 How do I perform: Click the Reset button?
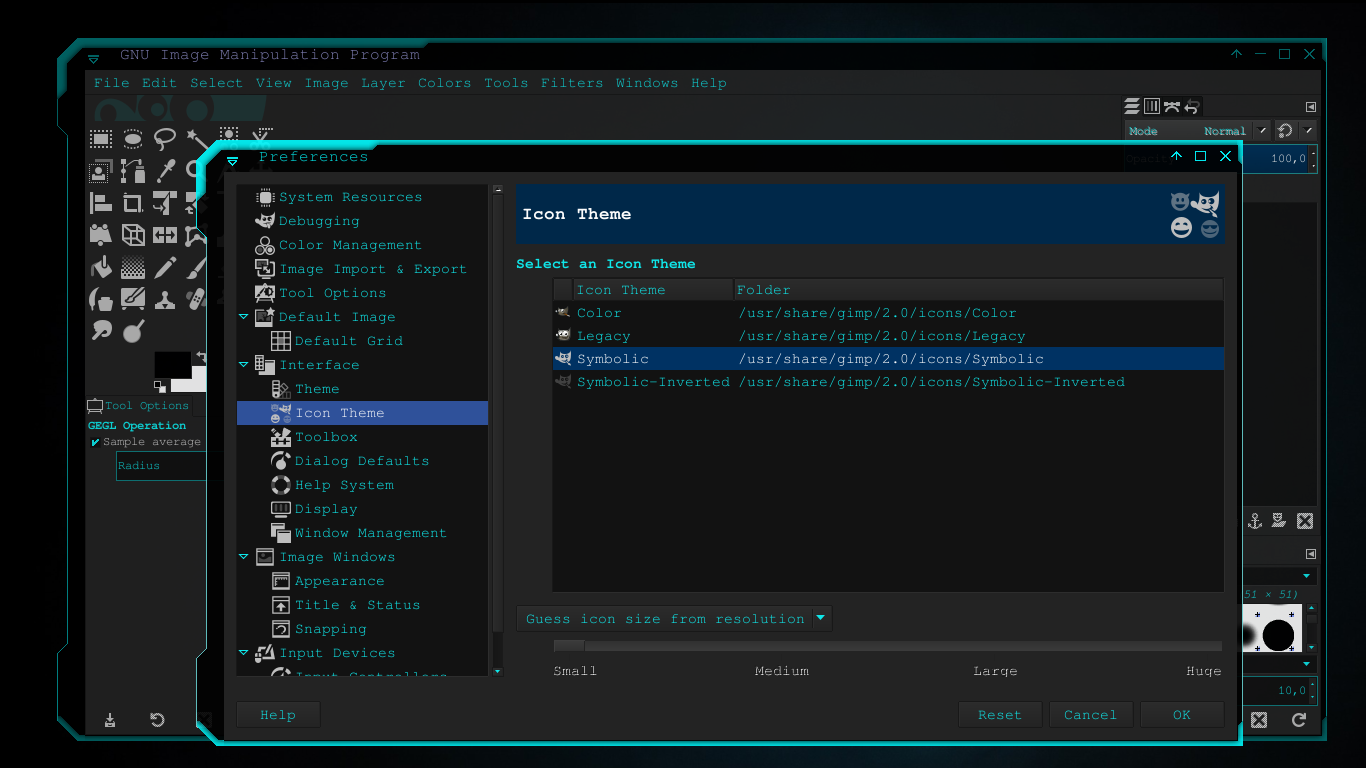tap(1000, 715)
